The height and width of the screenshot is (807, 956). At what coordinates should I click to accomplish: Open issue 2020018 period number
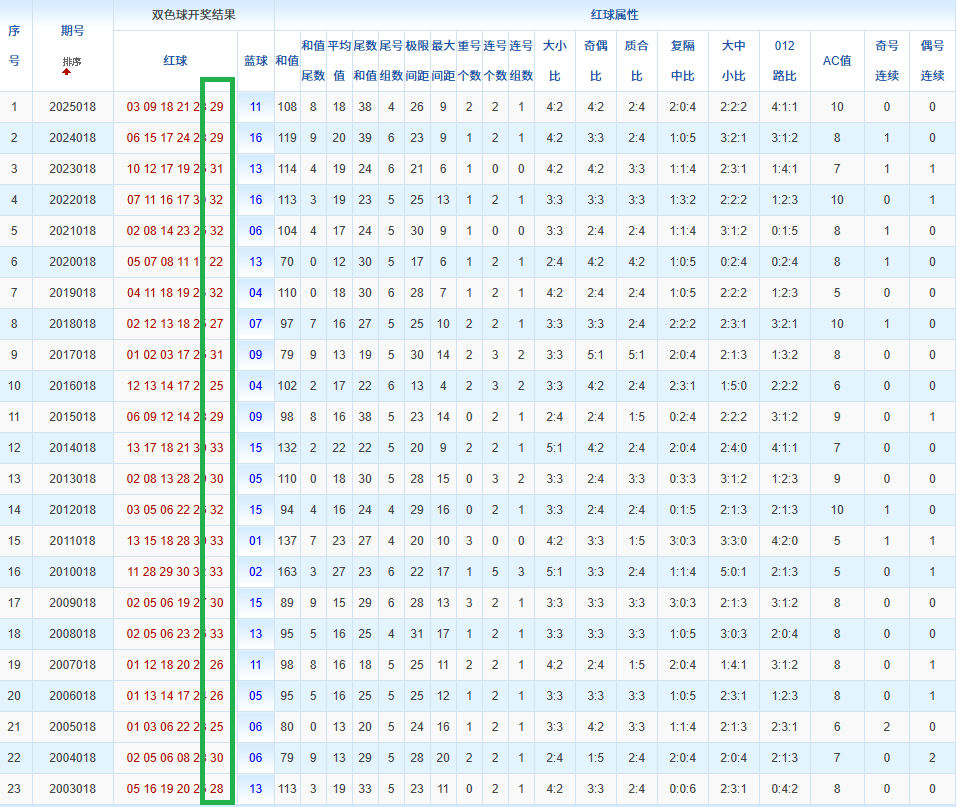pos(72,262)
